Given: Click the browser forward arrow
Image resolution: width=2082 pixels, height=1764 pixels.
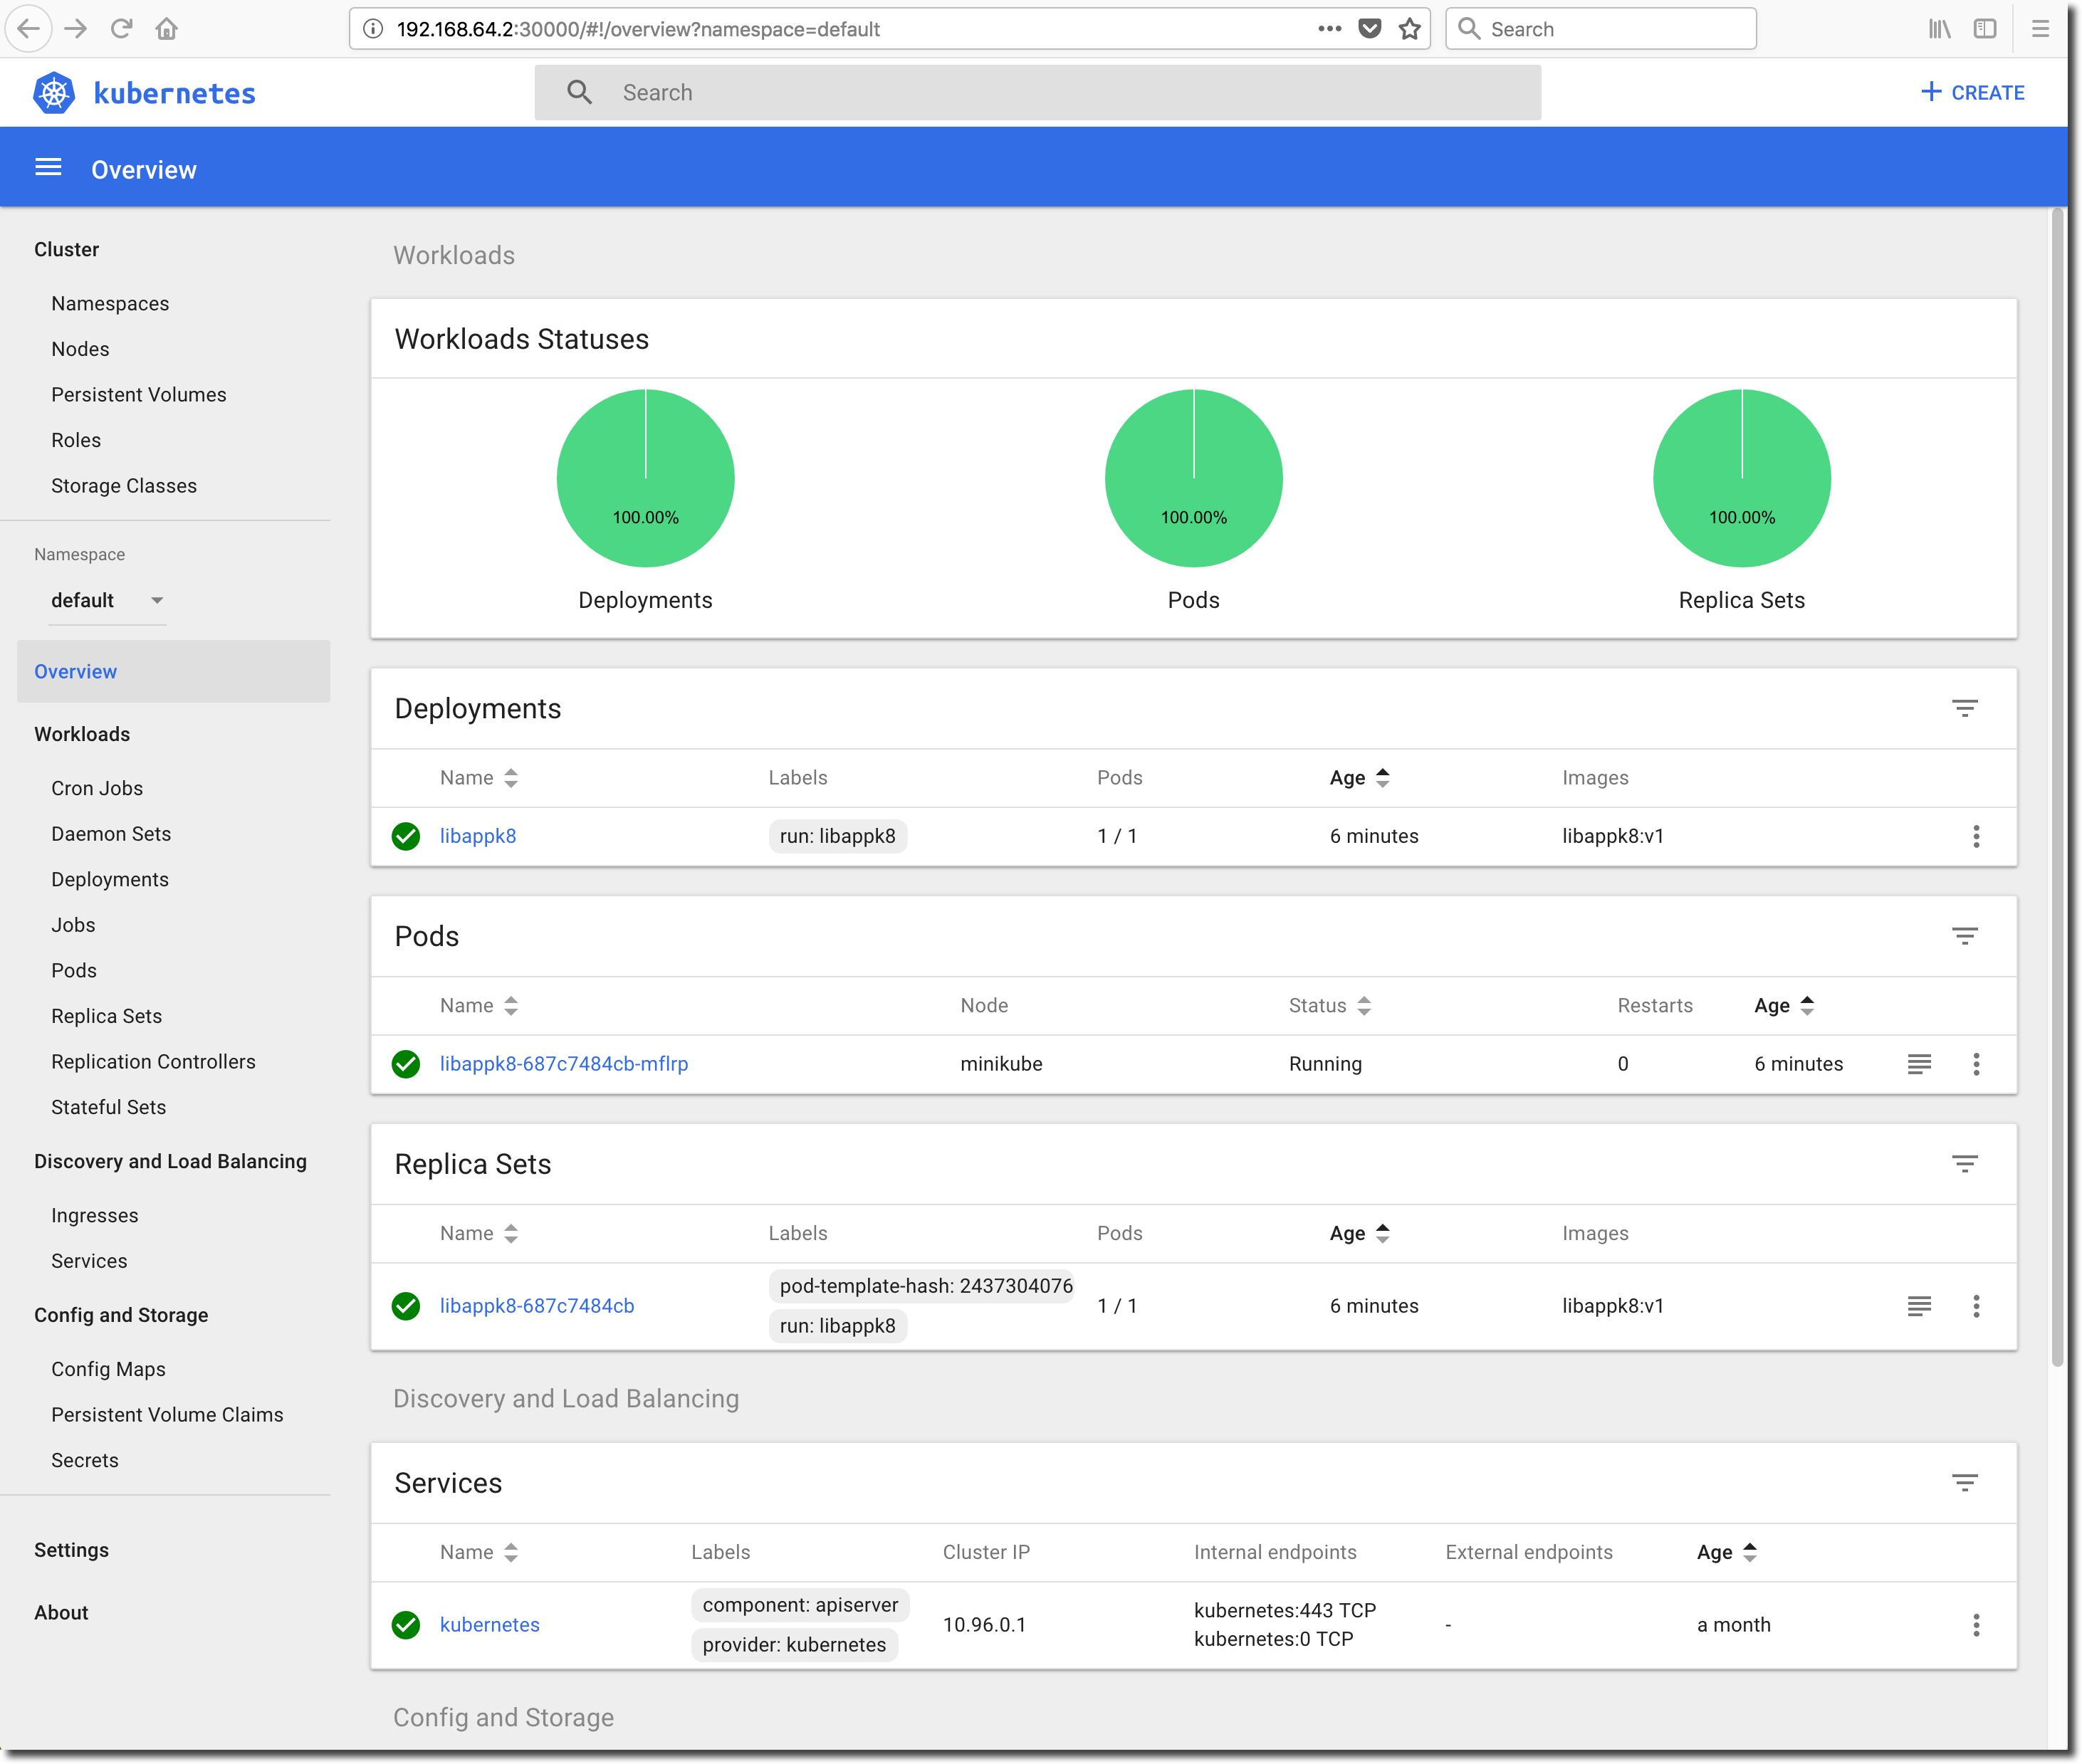Looking at the screenshot, I should (x=76, y=29).
